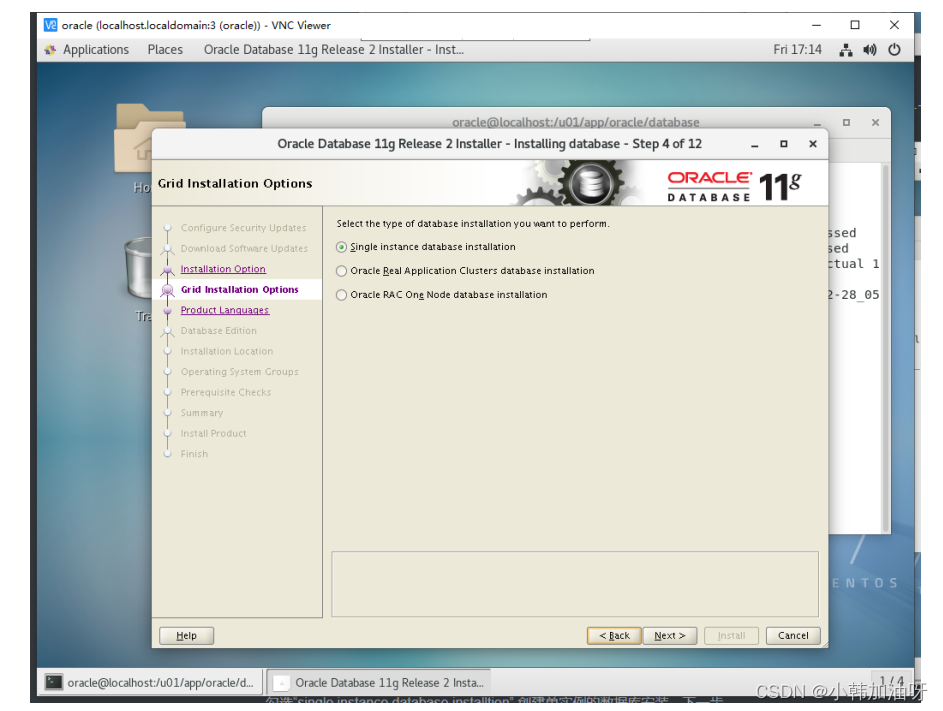Maximize the VNC Viewer window
This screenshot has width=943, height=711.
(x=855, y=25)
